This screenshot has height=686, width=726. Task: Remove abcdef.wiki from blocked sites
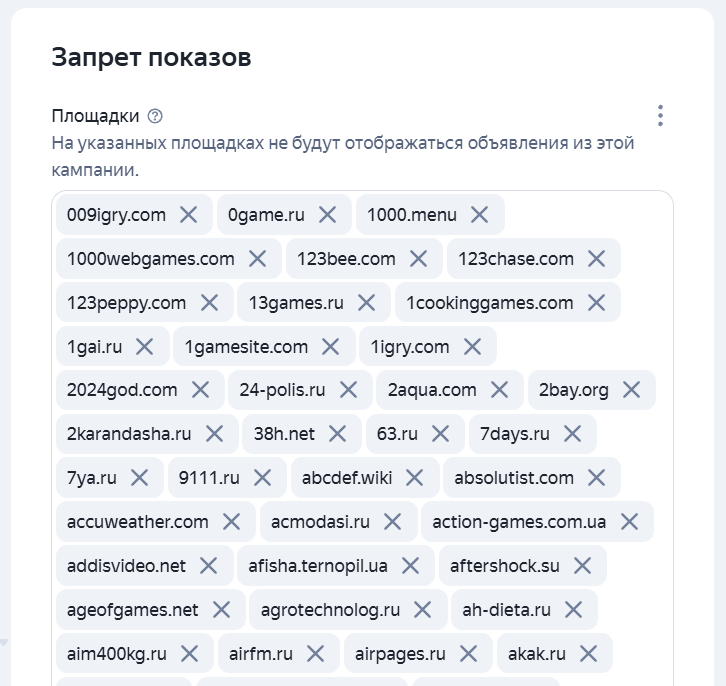click(x=414, y=478)
